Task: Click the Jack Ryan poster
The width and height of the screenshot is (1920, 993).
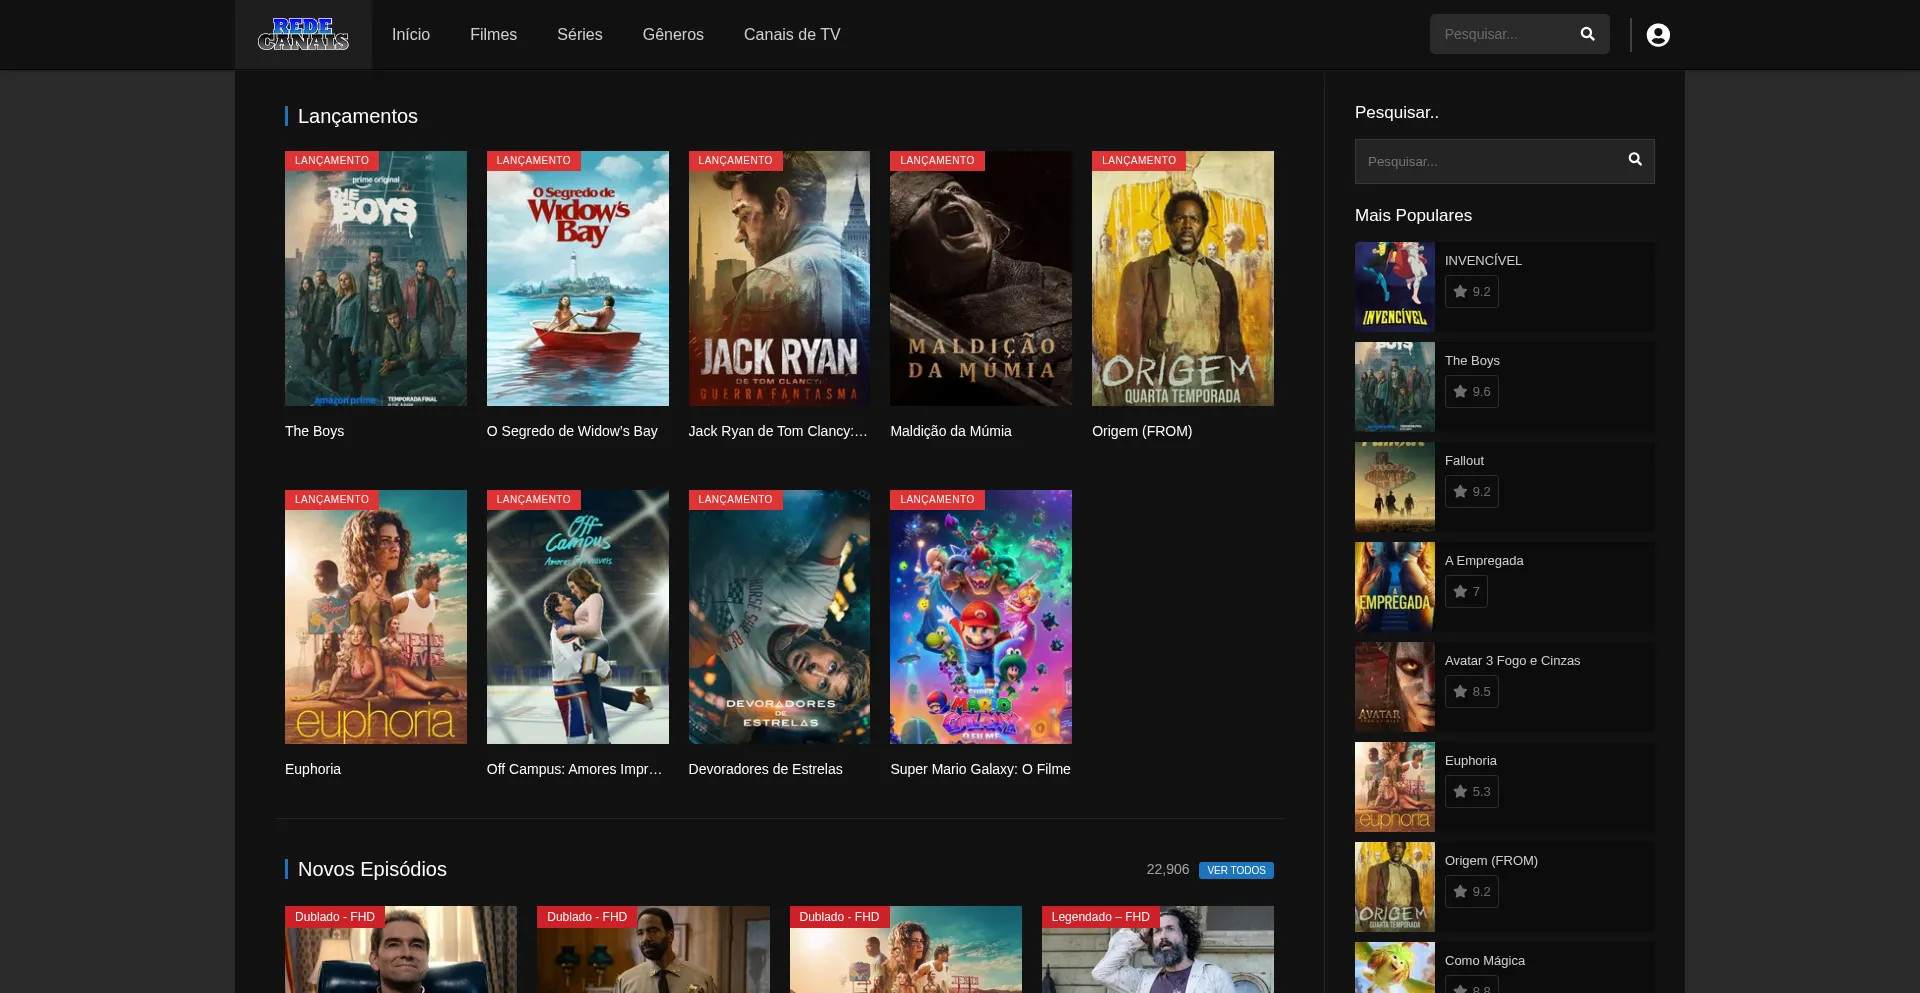Action: 779,278
